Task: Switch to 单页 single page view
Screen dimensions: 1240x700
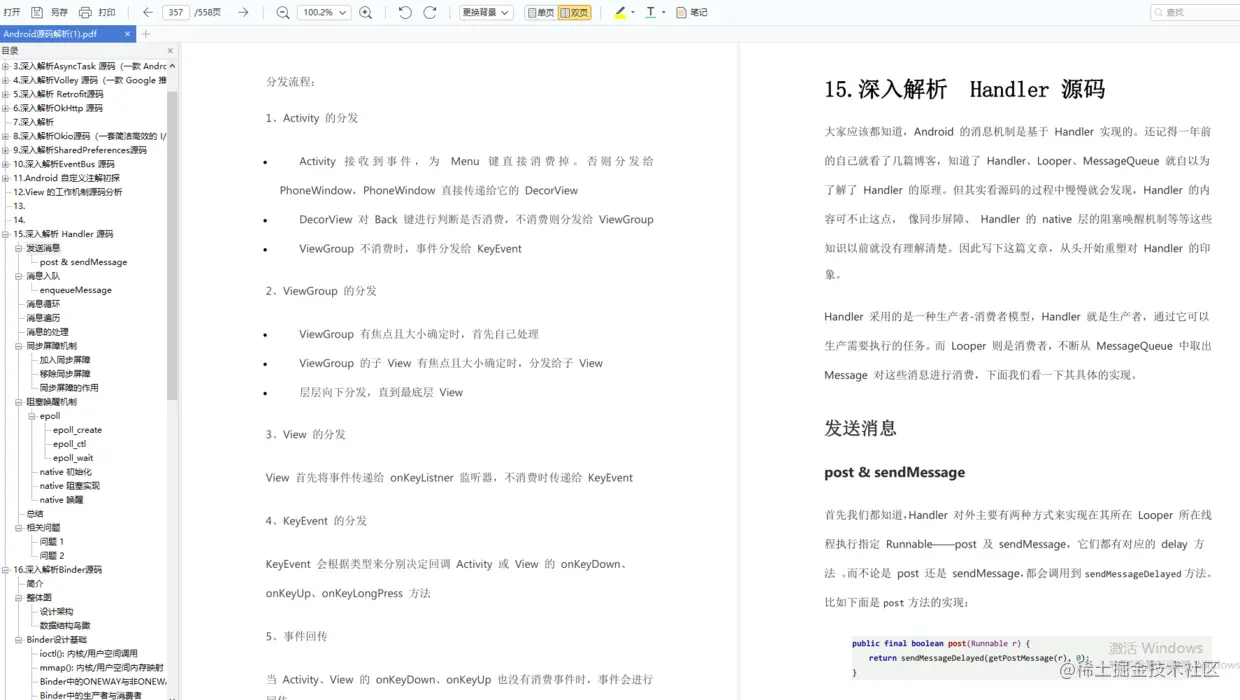Action: [540, 12]
